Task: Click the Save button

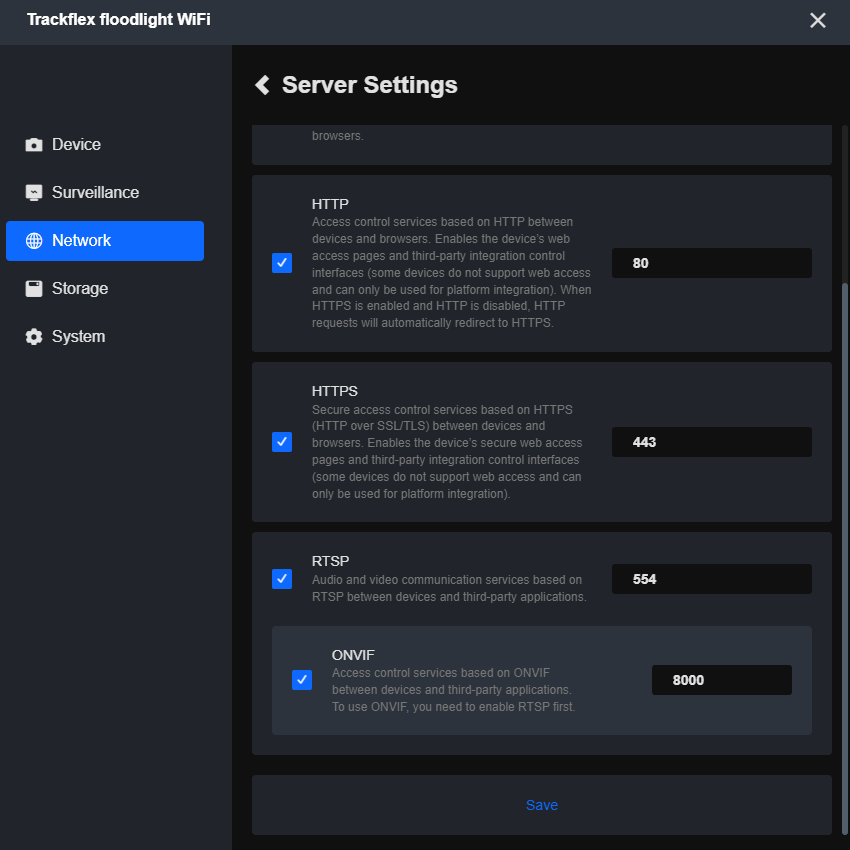Action: [542, 805]
